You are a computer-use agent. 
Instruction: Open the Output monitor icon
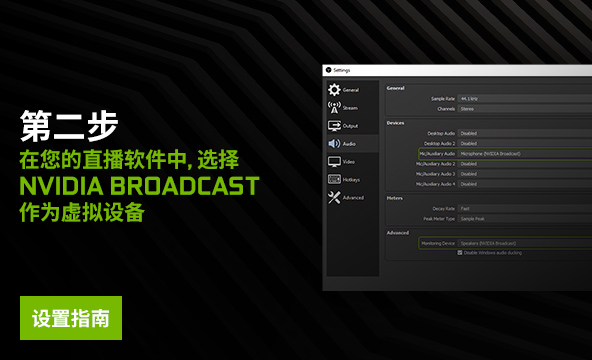pos(334,126)
